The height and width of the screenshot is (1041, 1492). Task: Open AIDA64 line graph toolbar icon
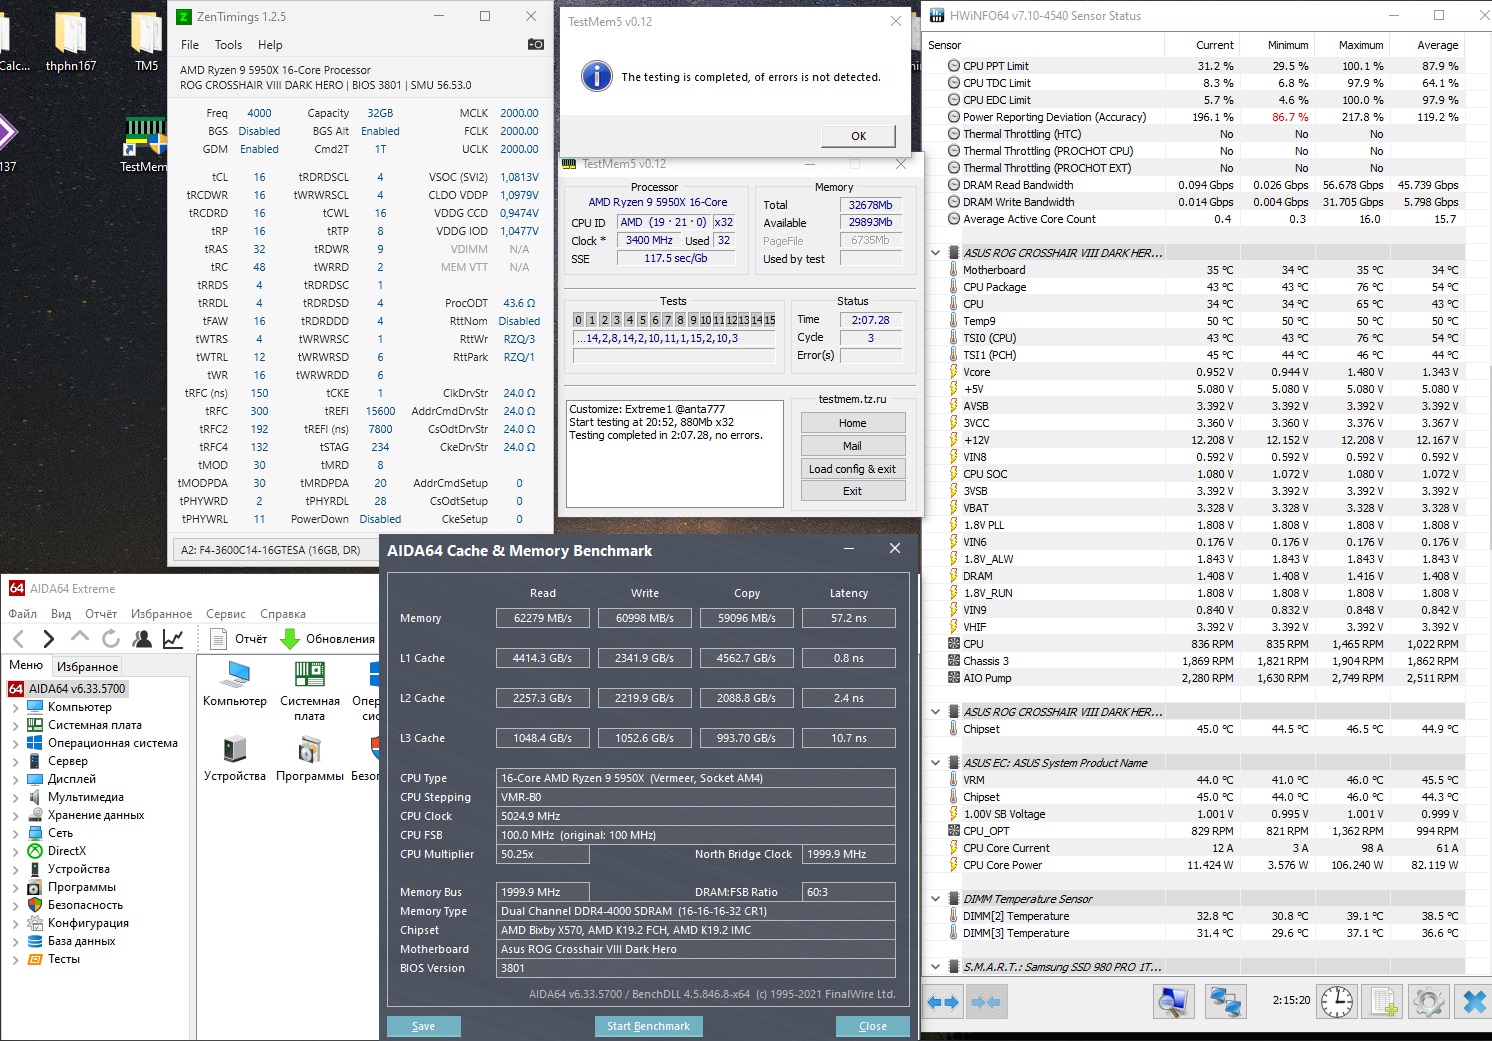click(x=173, y=638)
